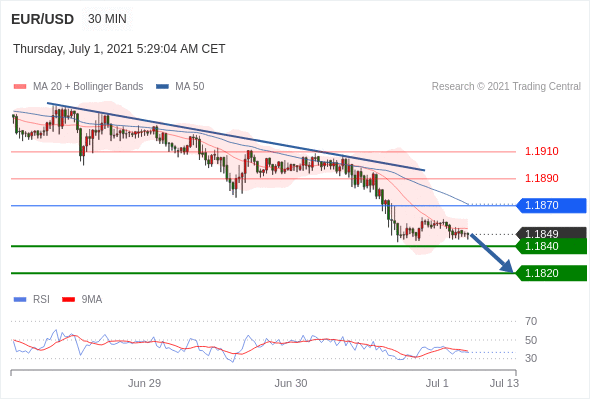Viewport: 590px width, 400px height.
Task: Select the 30 MIN timeframe label
Action: coord(107,19)
